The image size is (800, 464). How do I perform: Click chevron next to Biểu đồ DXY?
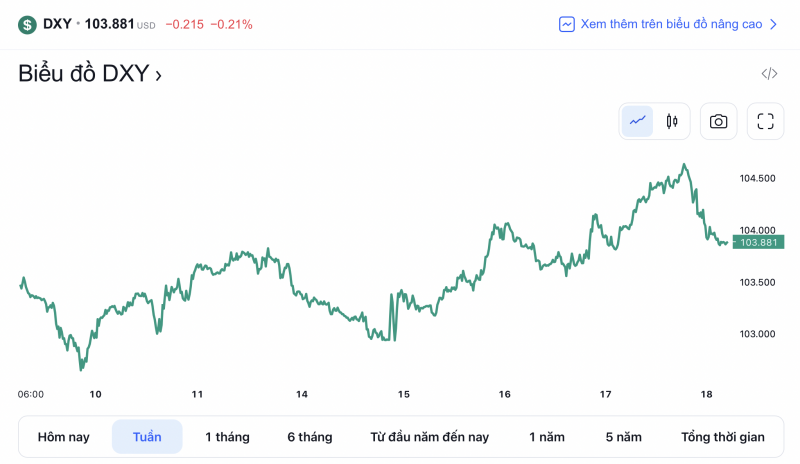click(x=158, y=75)
